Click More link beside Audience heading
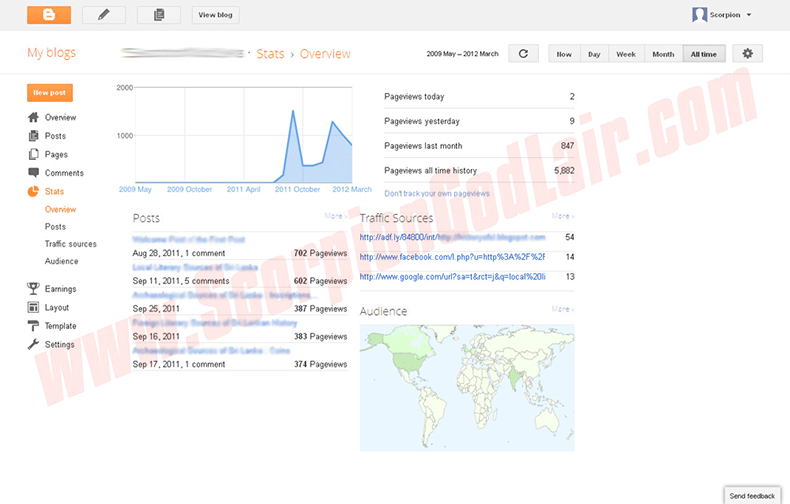This screenshot has height=504, width=790. pyautogui.click(x=563, y=309)
